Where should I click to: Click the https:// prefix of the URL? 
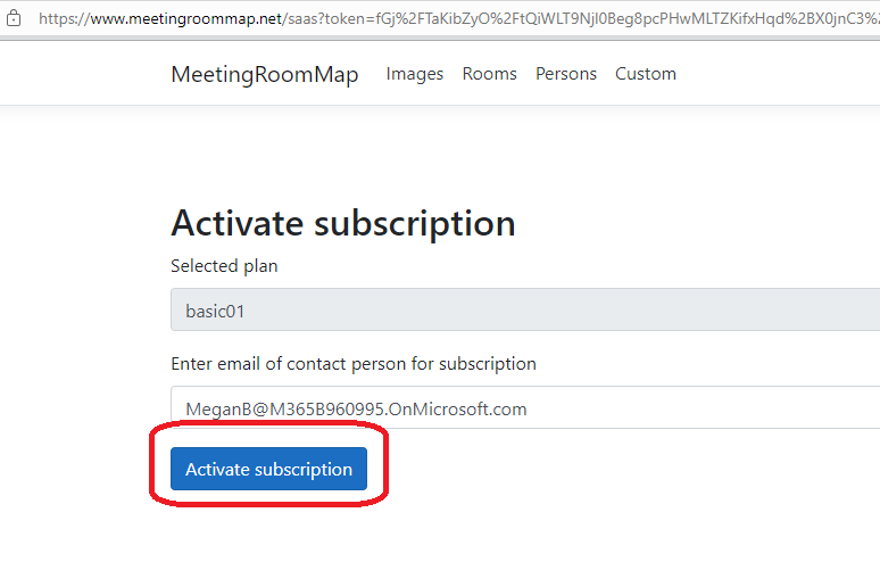point(64,19)
